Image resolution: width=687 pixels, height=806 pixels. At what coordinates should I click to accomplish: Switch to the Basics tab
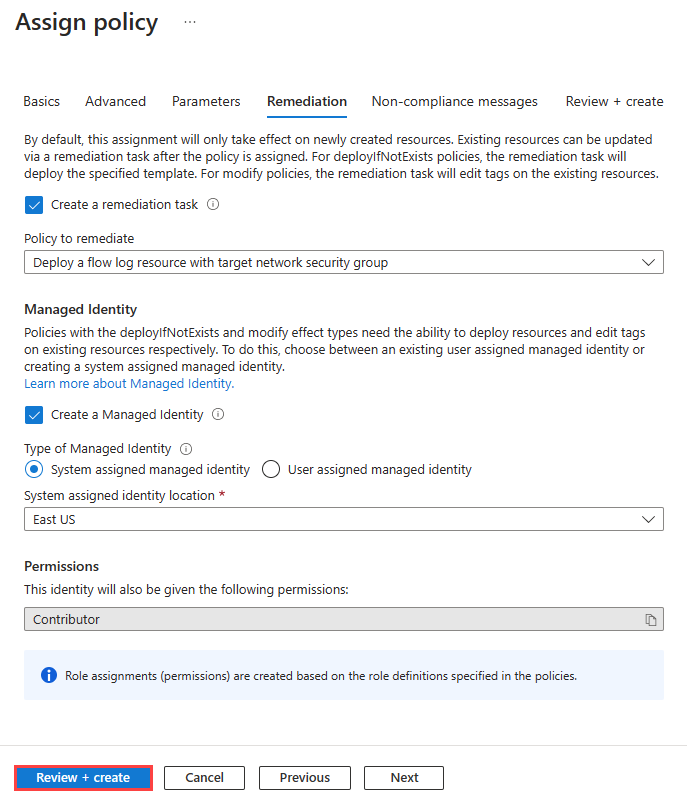click(x=42, y=101)
